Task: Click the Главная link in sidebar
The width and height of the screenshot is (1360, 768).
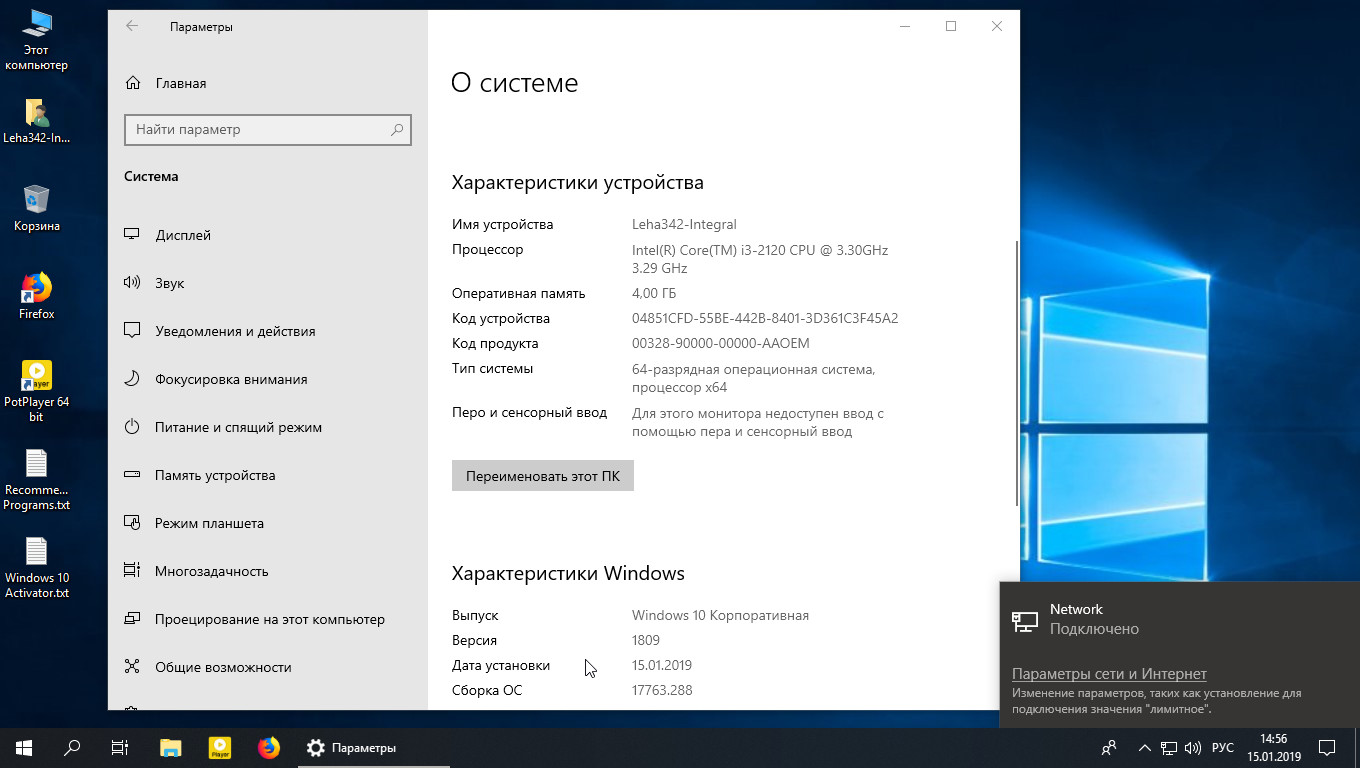Action: click(181, 83)
